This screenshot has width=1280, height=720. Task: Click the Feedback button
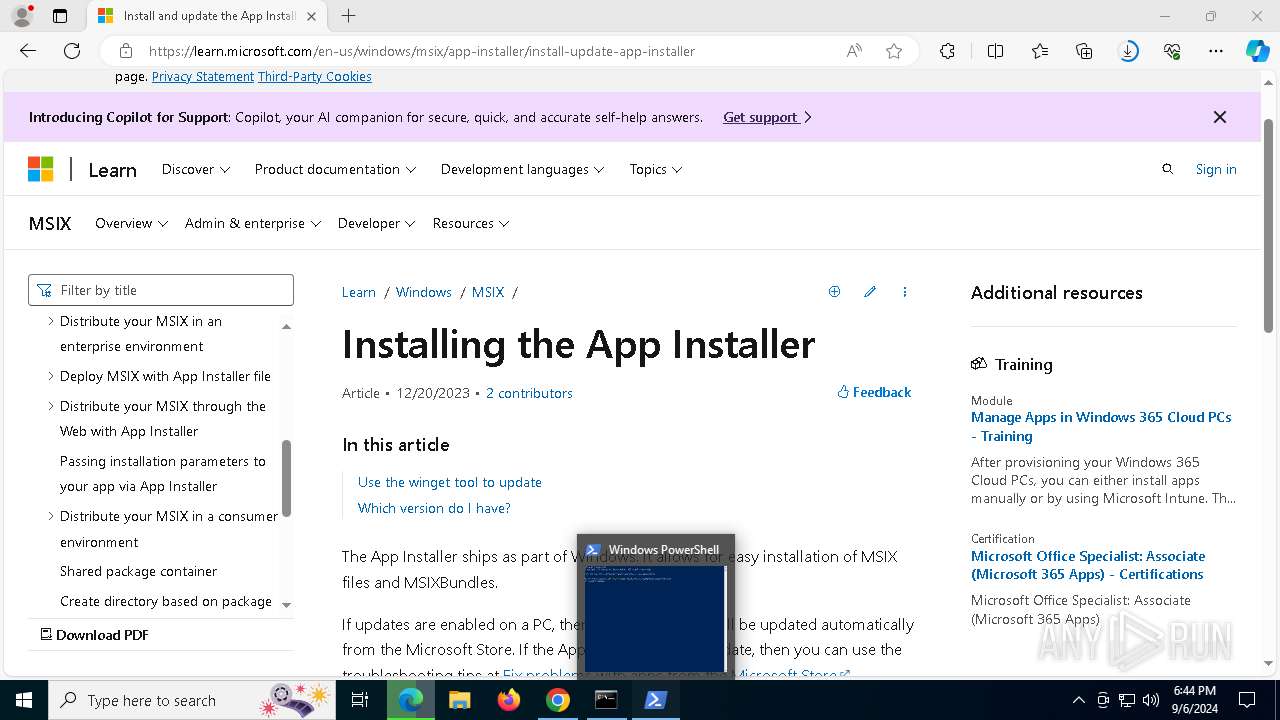874,392
